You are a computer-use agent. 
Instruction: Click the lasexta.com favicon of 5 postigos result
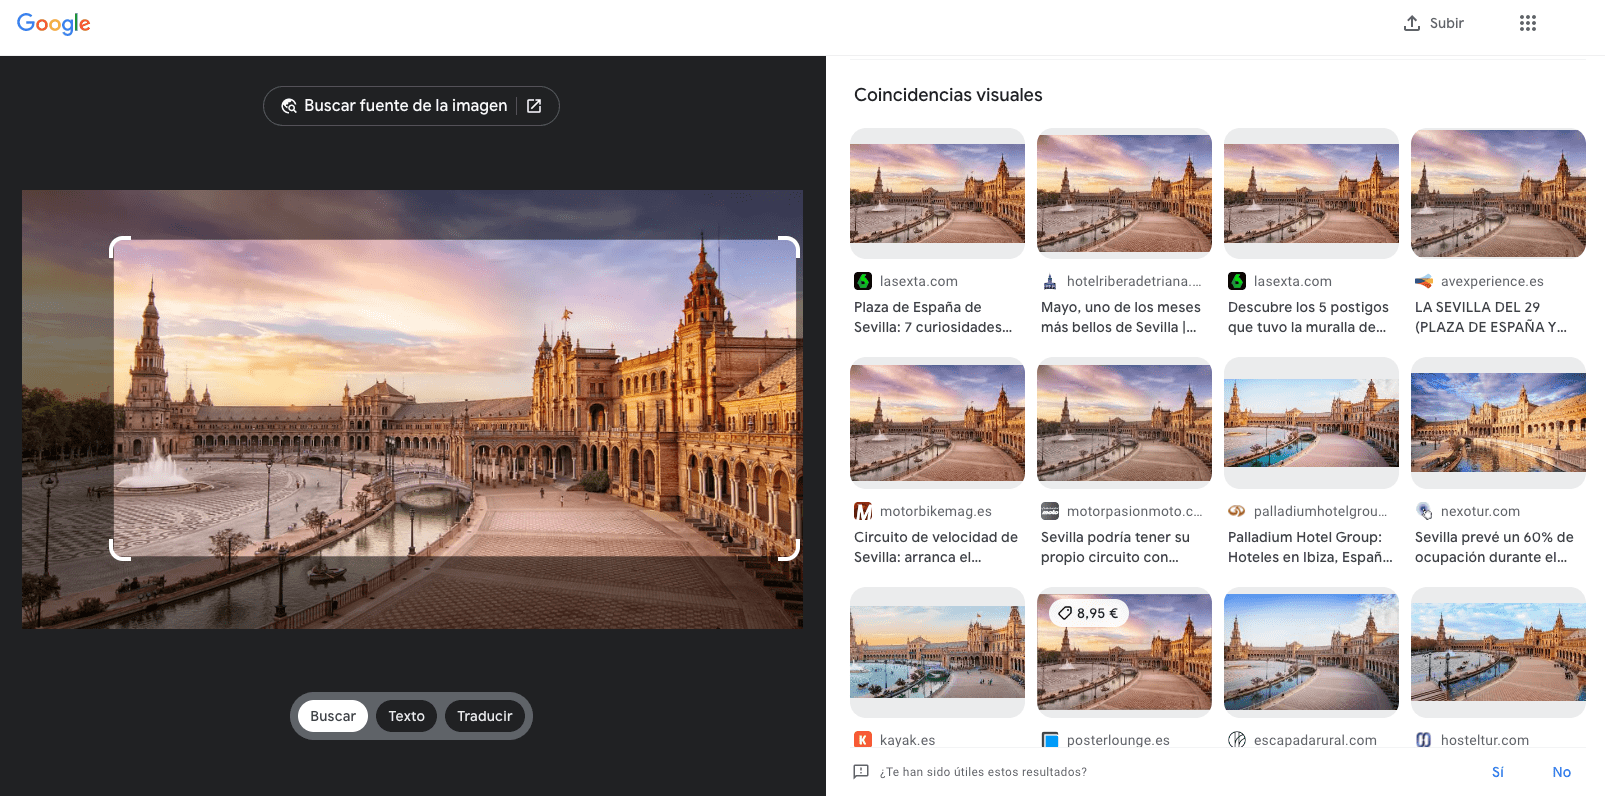point(1237,281)
